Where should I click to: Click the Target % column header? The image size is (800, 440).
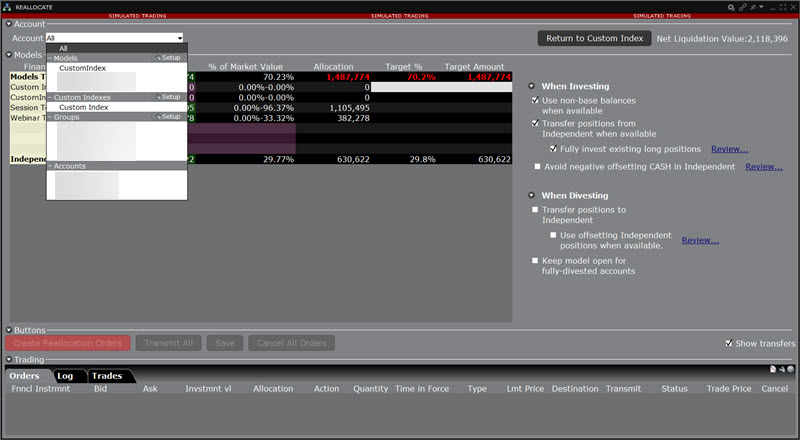coord(404,66)
